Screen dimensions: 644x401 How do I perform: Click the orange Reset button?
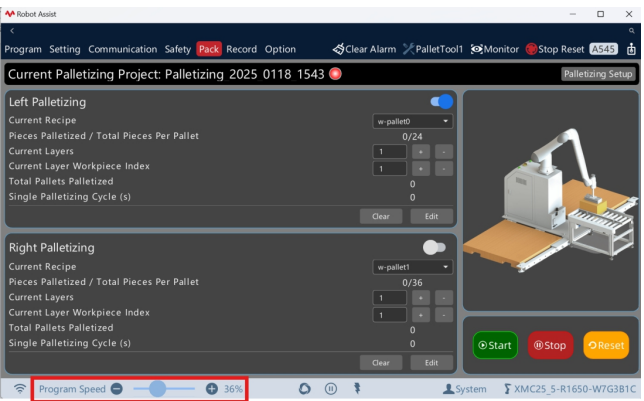[x=606, y=345]
